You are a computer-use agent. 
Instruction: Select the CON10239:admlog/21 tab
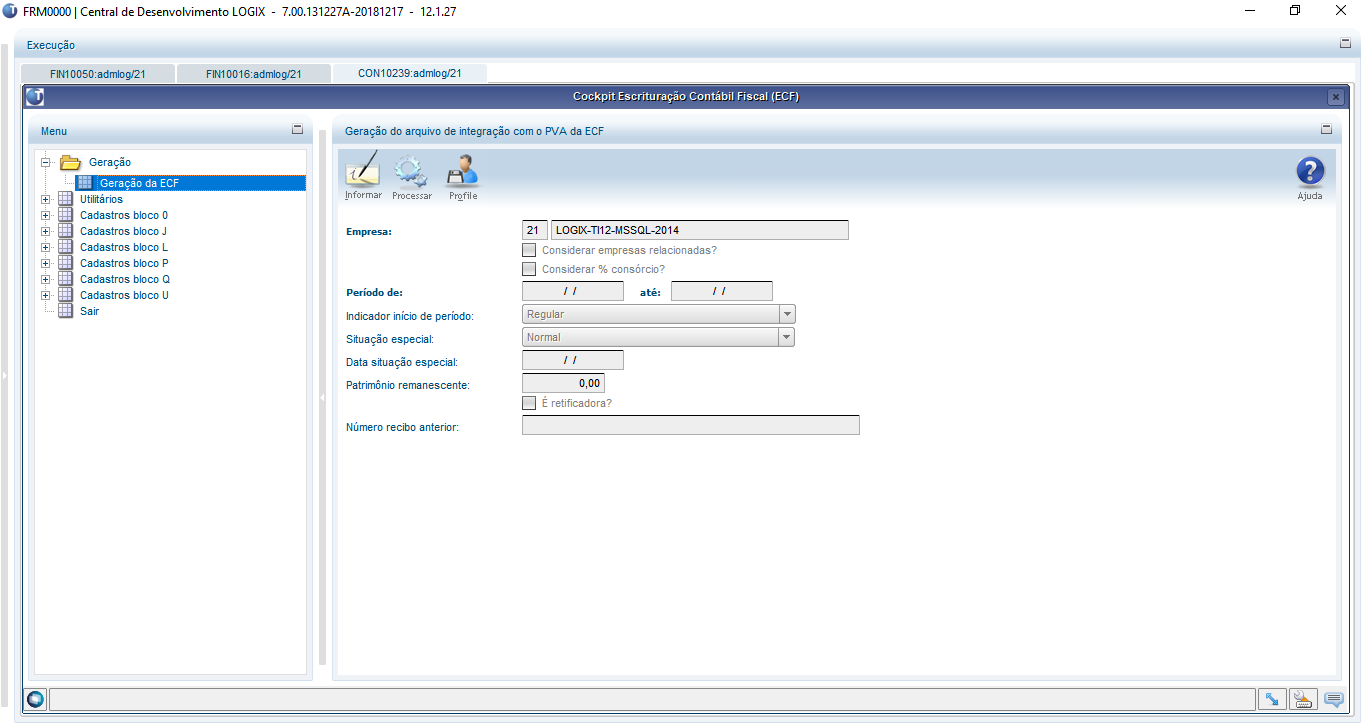tap(410, 73)
